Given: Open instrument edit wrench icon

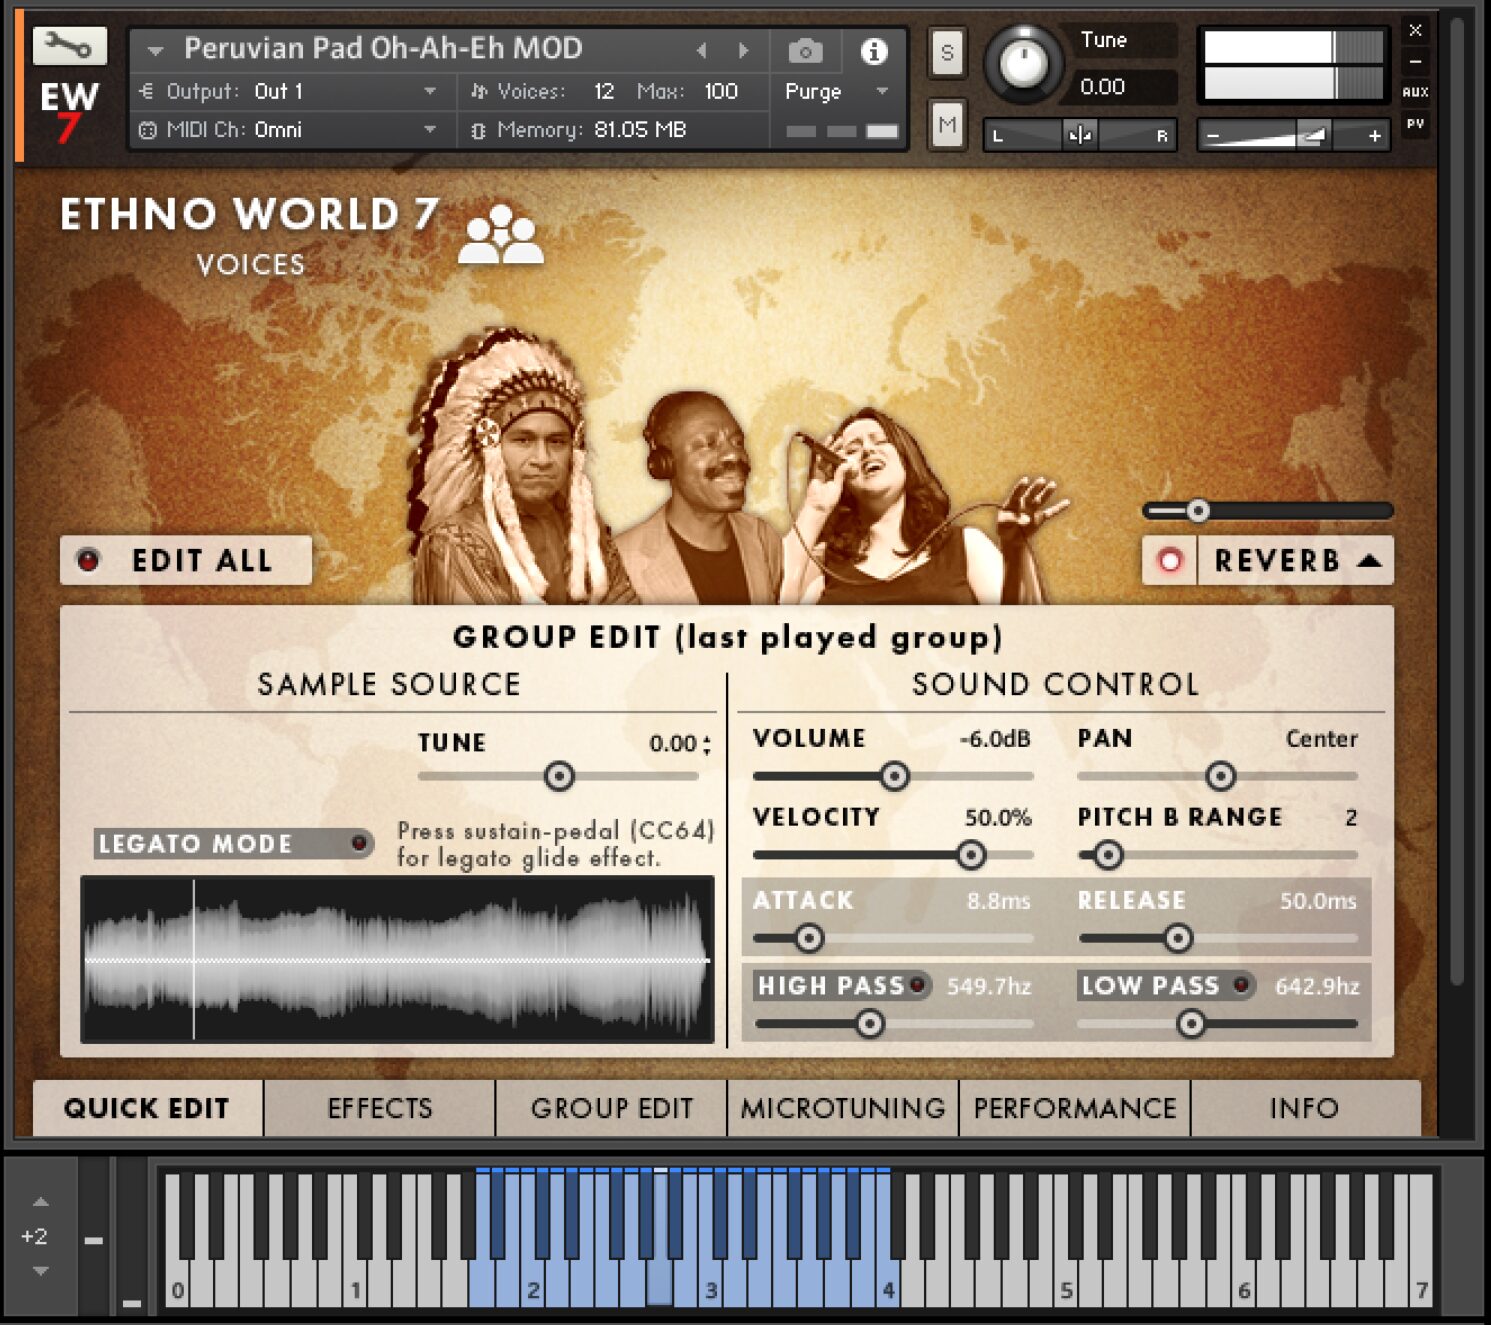Looking at the screenshot, I should 69,45.
